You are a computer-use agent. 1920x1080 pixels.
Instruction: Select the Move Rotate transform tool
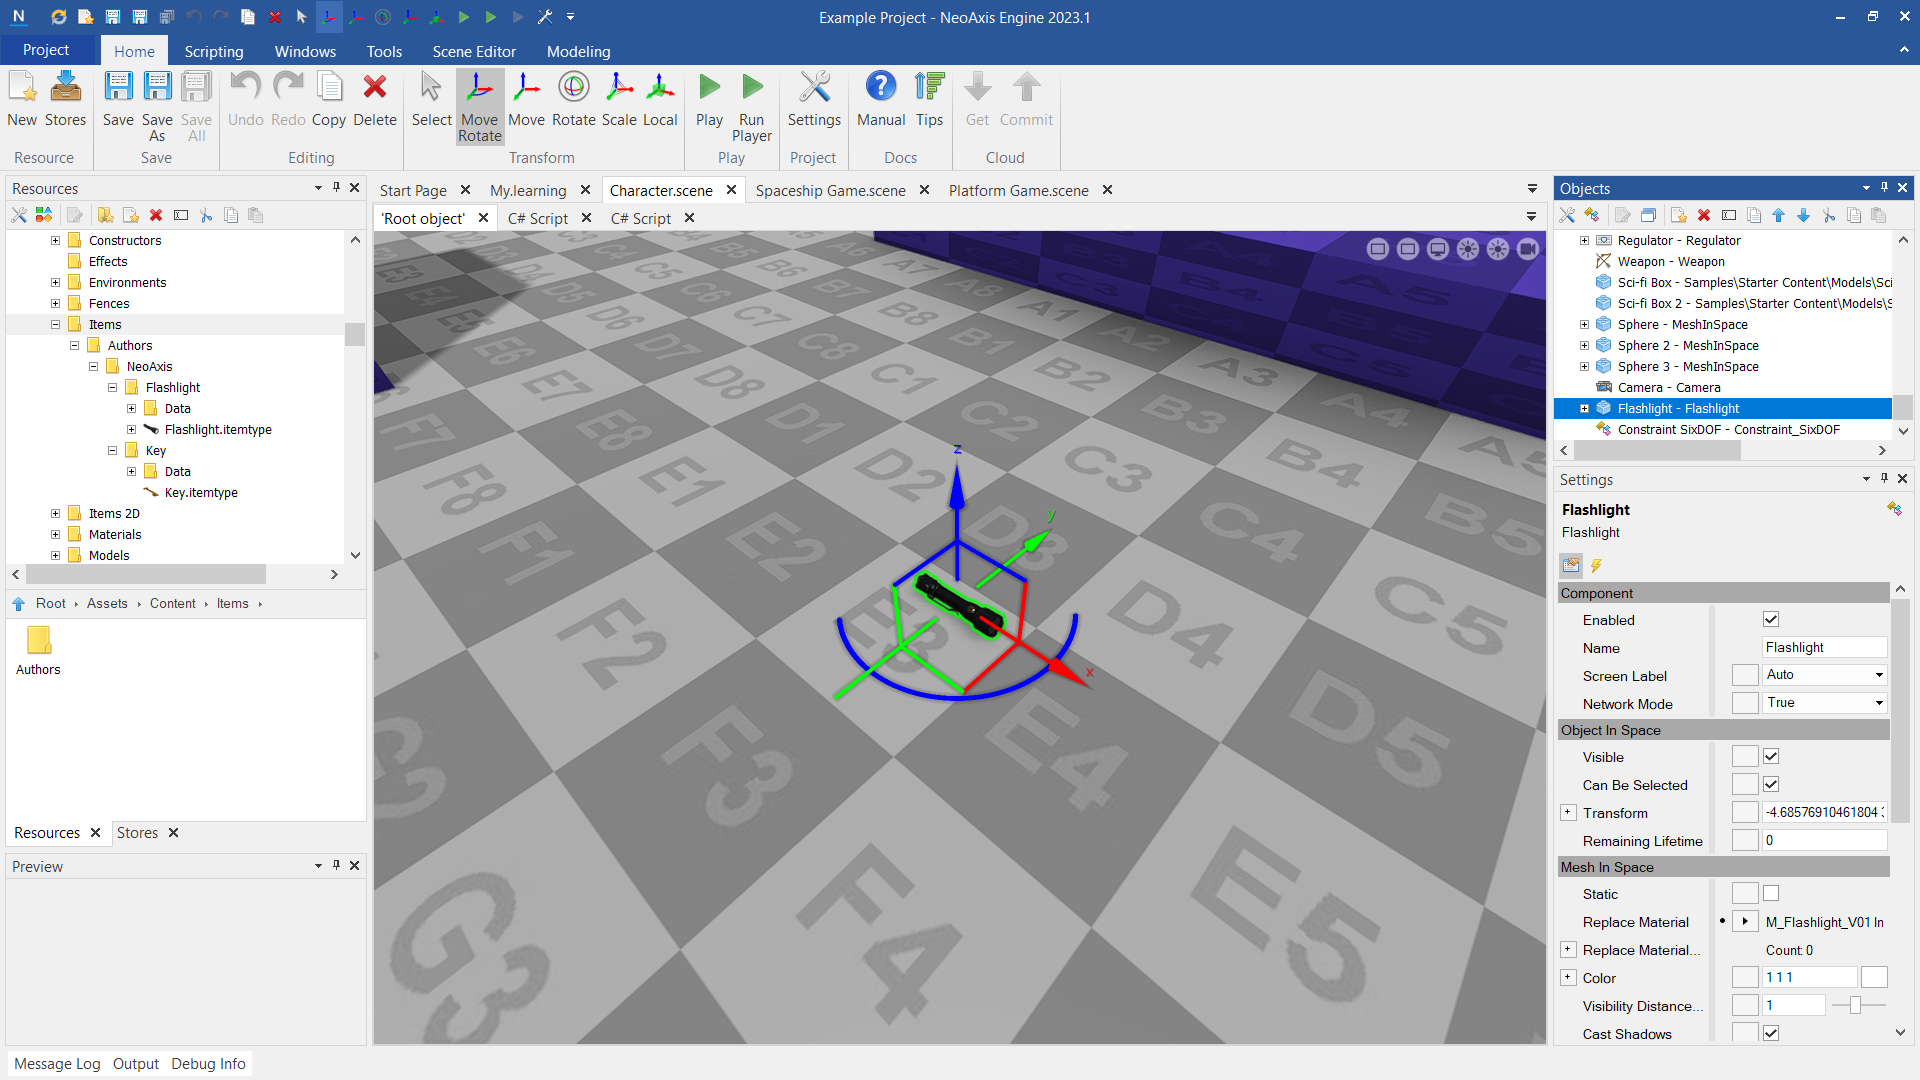[479, 105]
